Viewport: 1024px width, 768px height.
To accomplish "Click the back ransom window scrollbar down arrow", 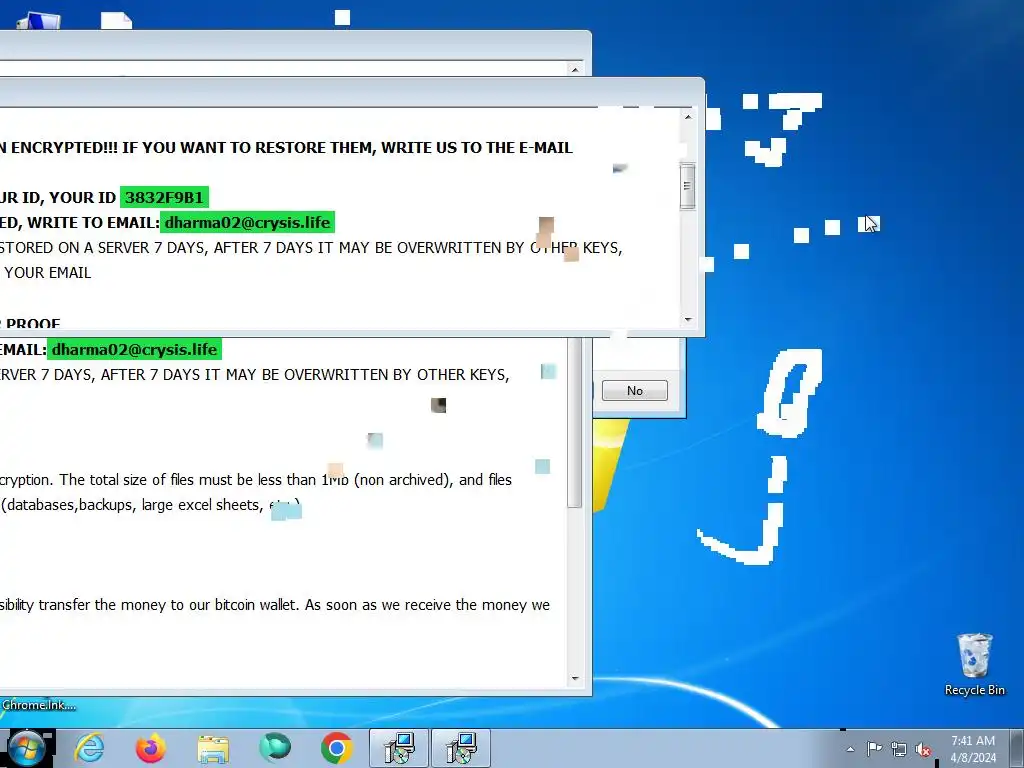I will (x=575, y=679).
